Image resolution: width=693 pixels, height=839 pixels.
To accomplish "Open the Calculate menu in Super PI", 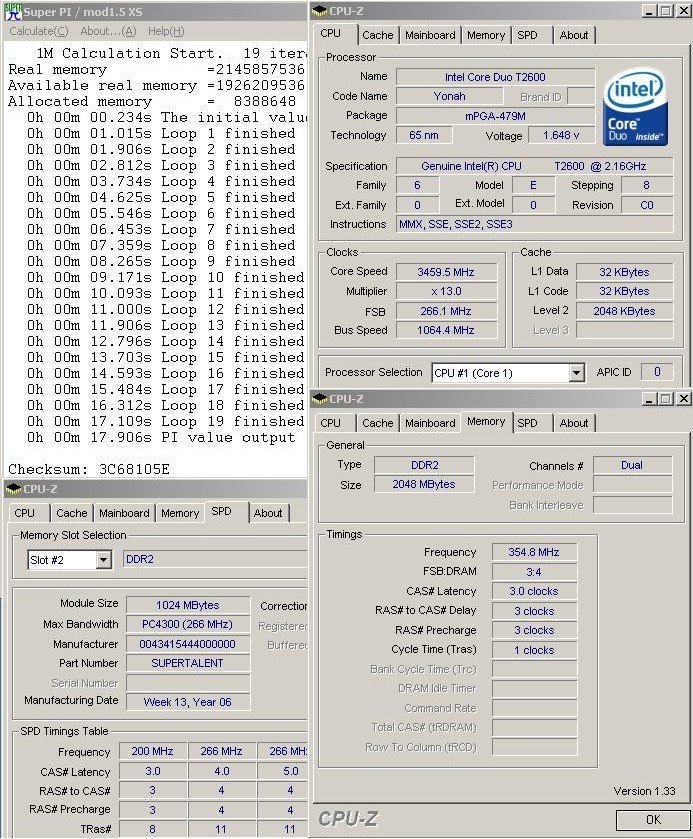I will coord(39,32).
